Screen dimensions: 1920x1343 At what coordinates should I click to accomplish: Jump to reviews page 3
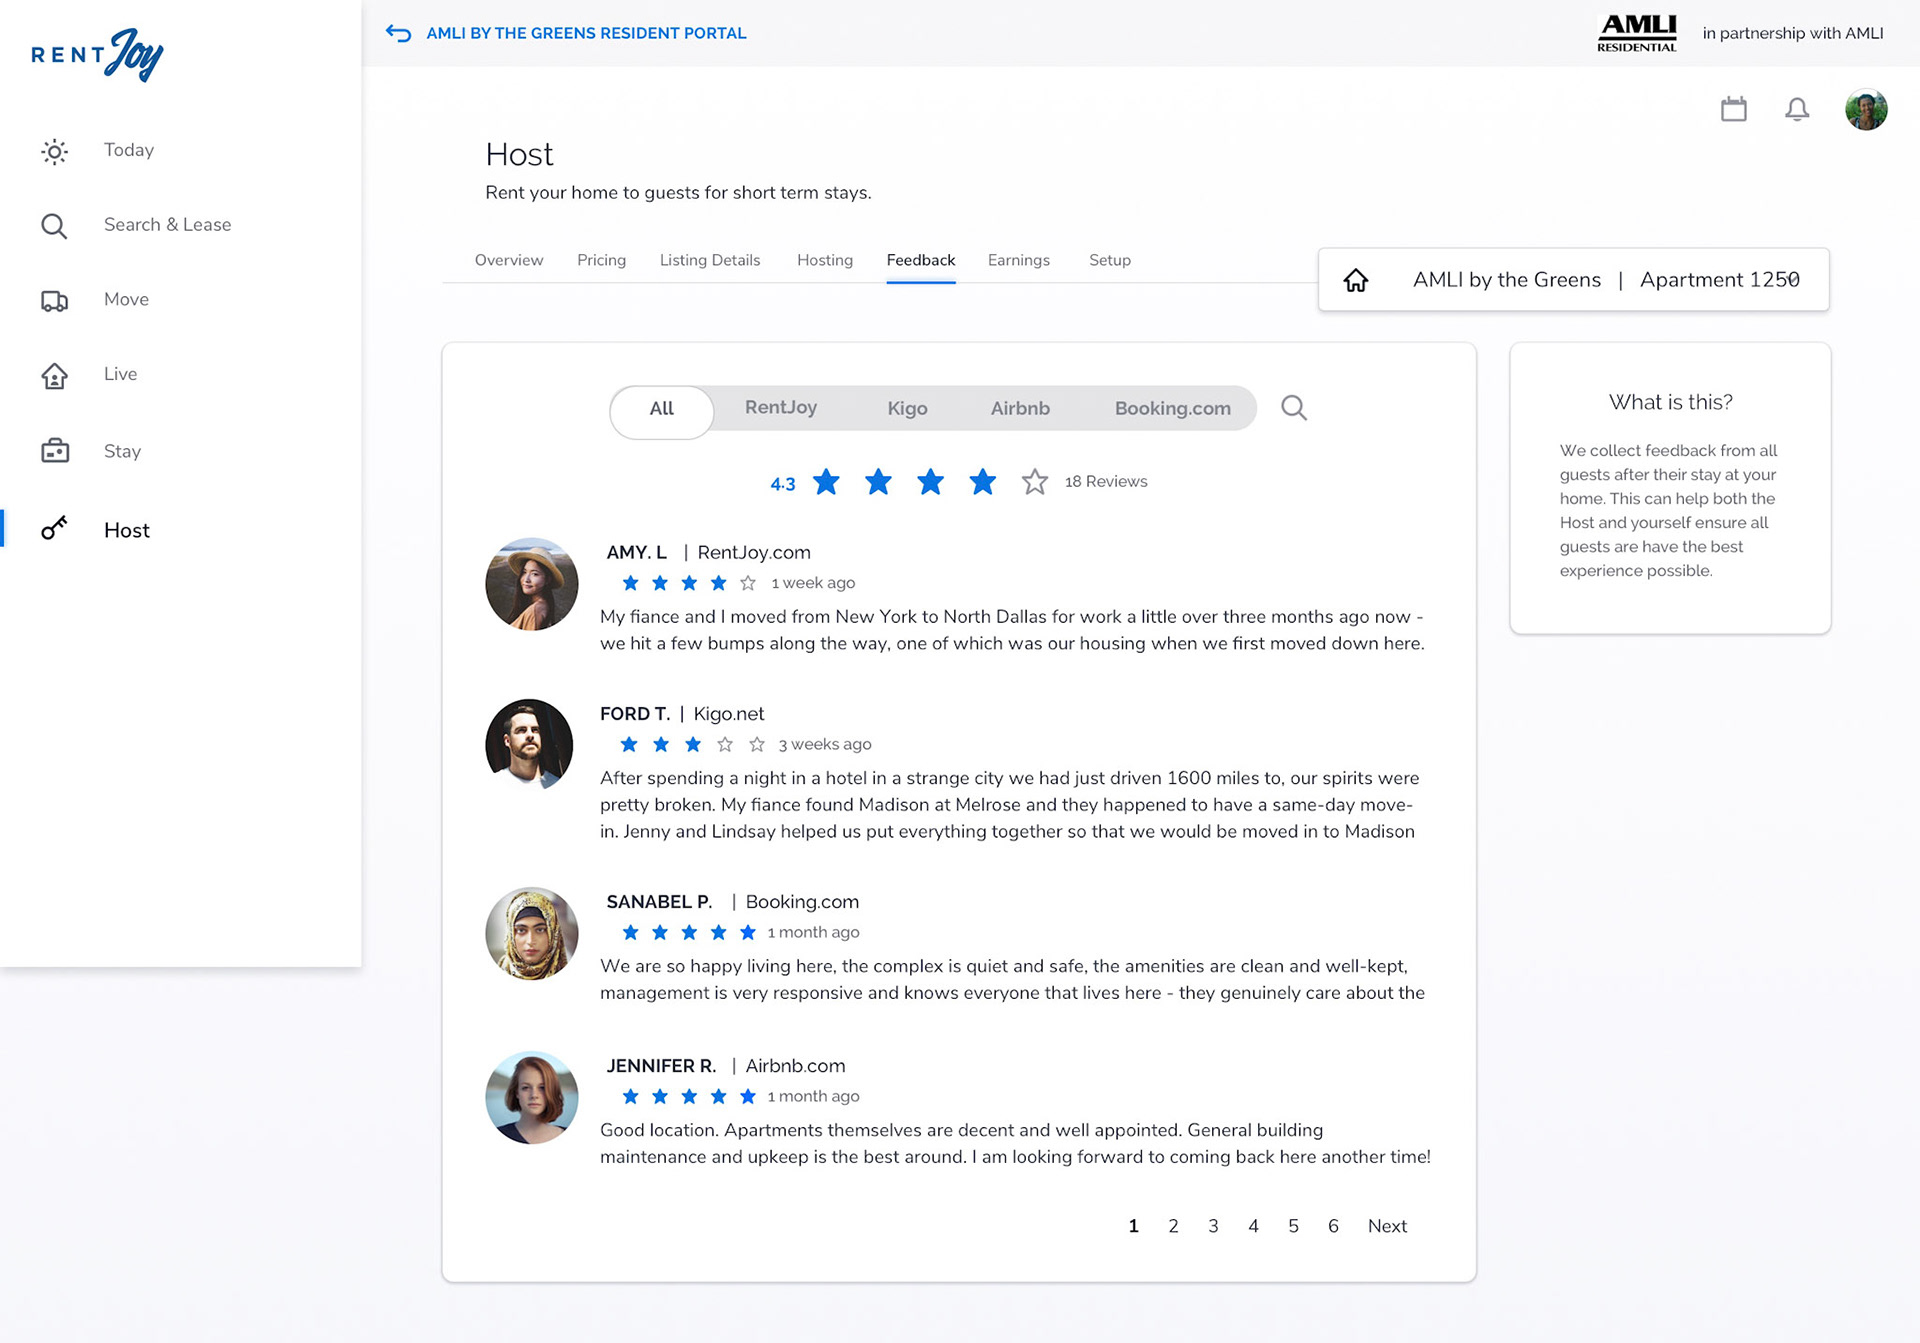tap(1212, 1226)
